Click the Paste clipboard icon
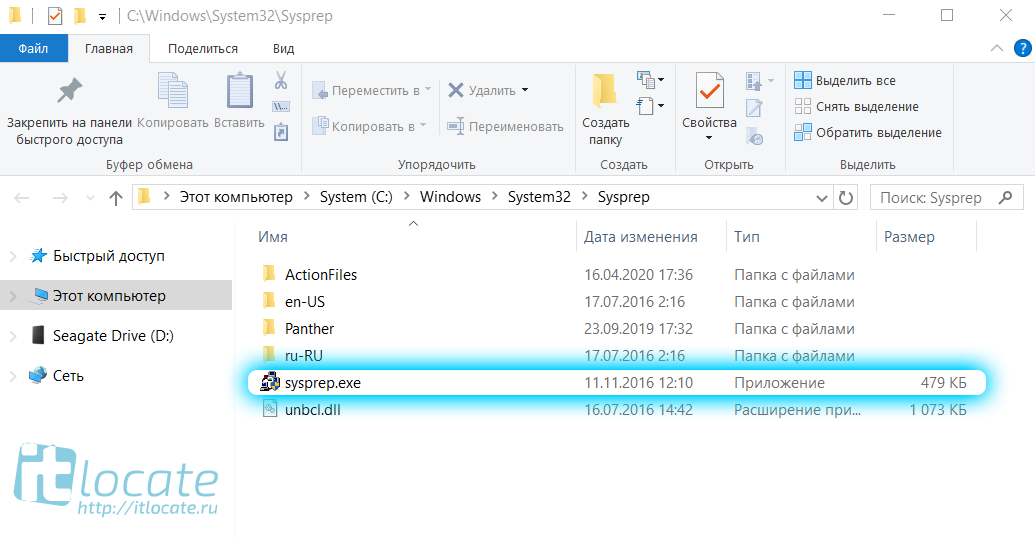The height and width of the screenshot is (538, 1035). [239, 92]
